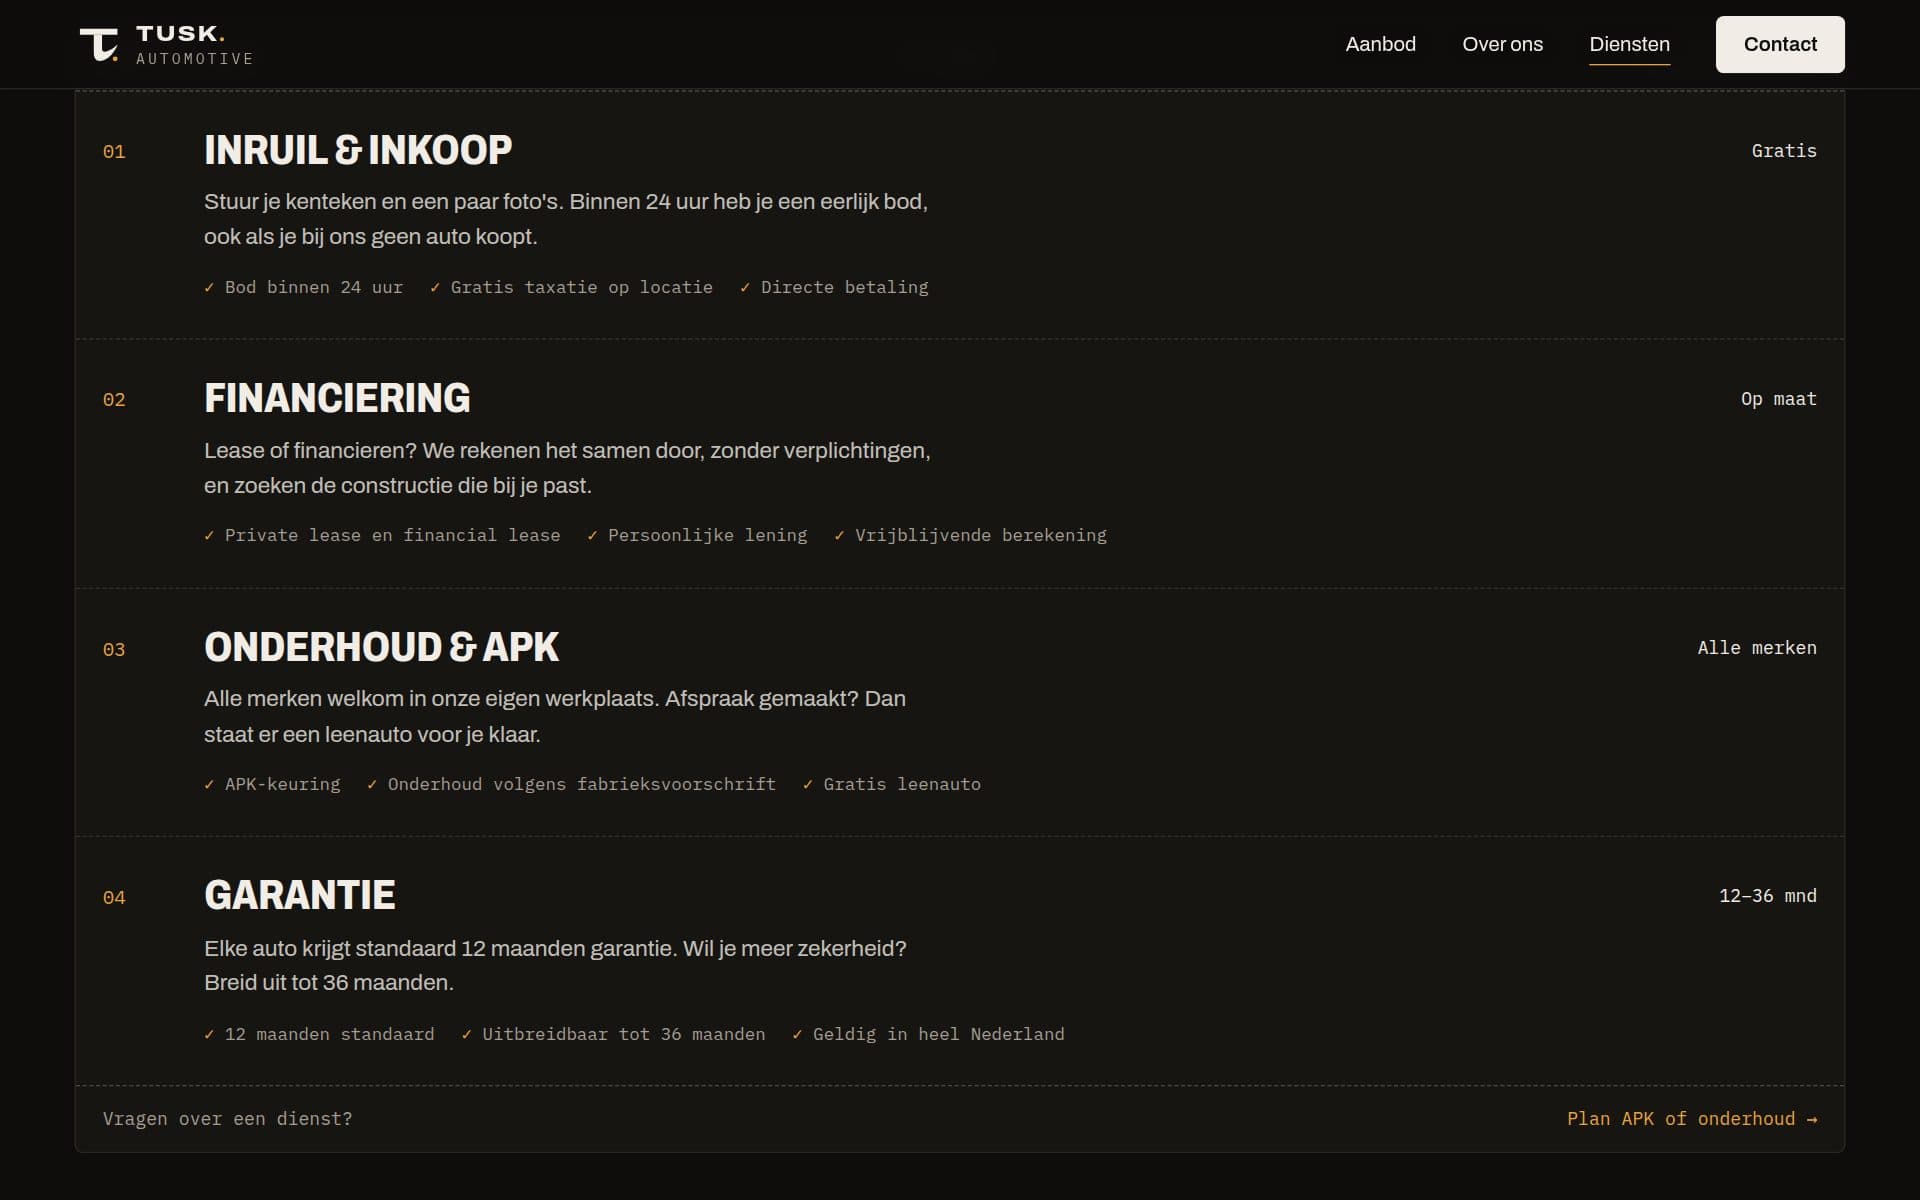Click the Garantie heading
This screenshot has height=1200, width=1920.
(x=299, y=895)
